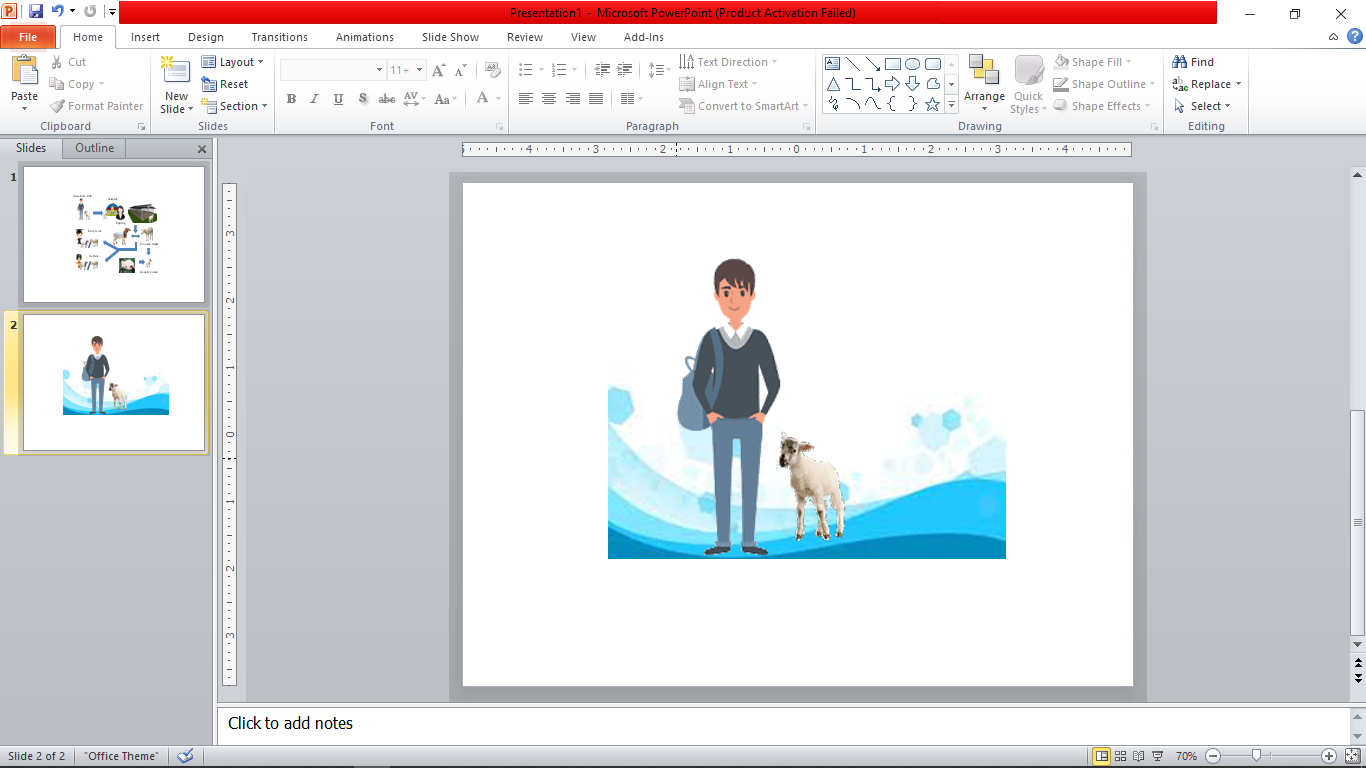
Task: Switch to the Outline pane tab
Action: [x=95, y=148]
